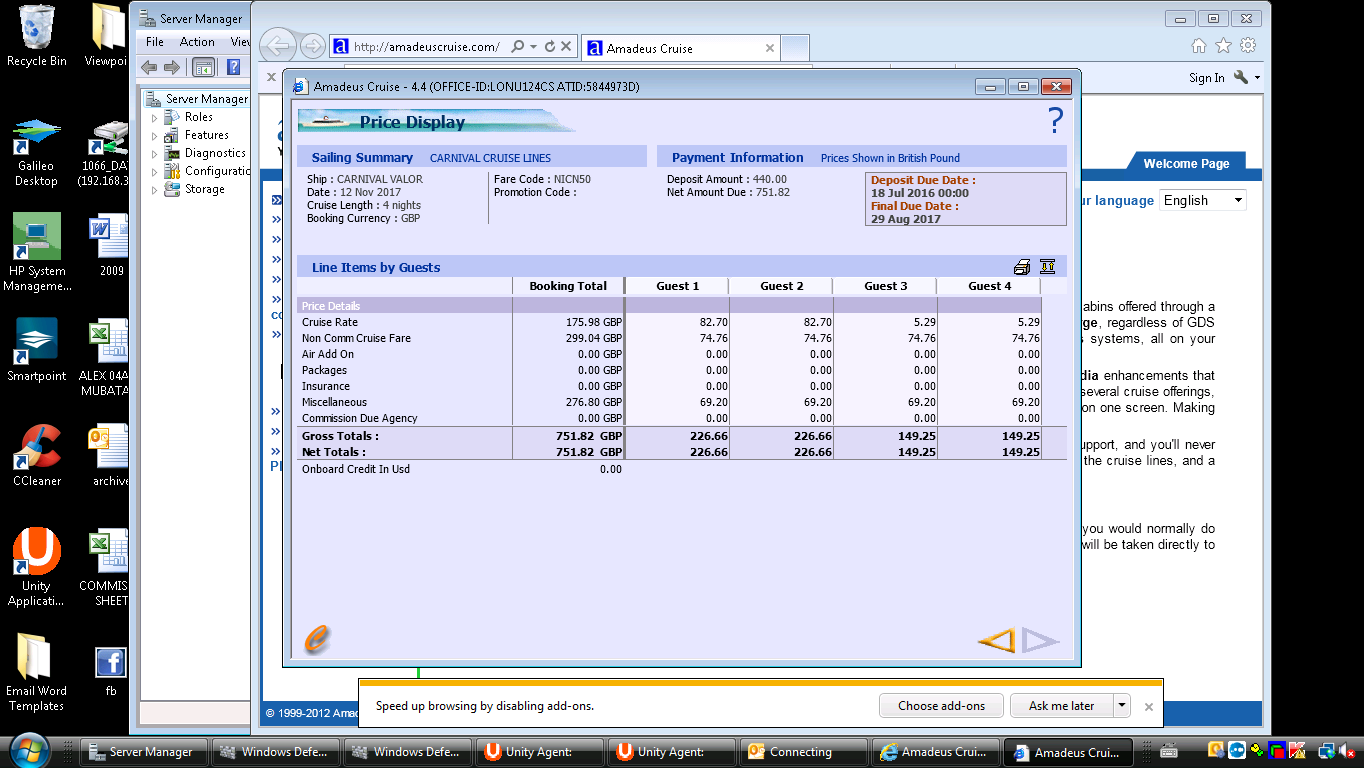Click the collapse rows icon beside the printer
1364x768 pixels.
click(1047, 267)
